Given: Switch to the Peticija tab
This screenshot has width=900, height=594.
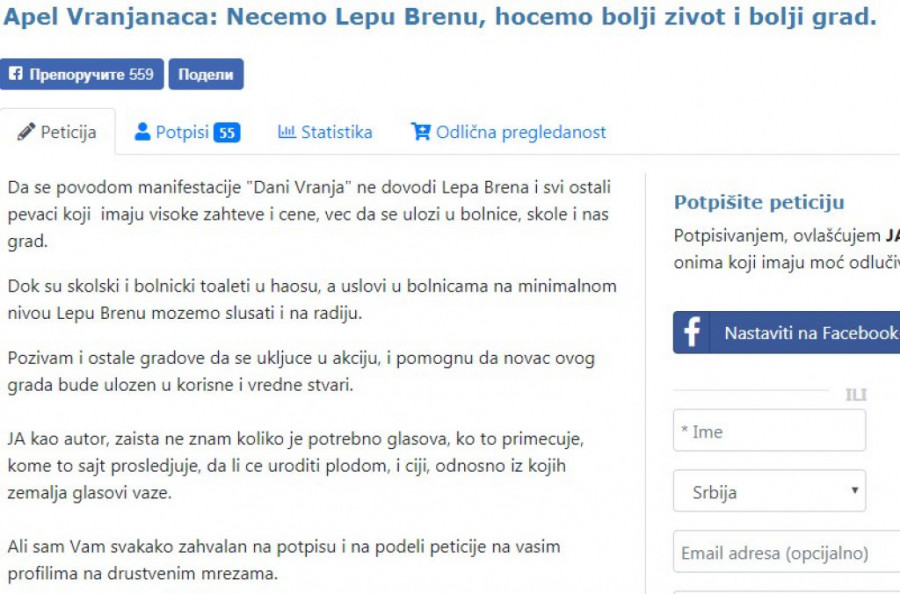Looking at the screenshot, I should 58,132.
